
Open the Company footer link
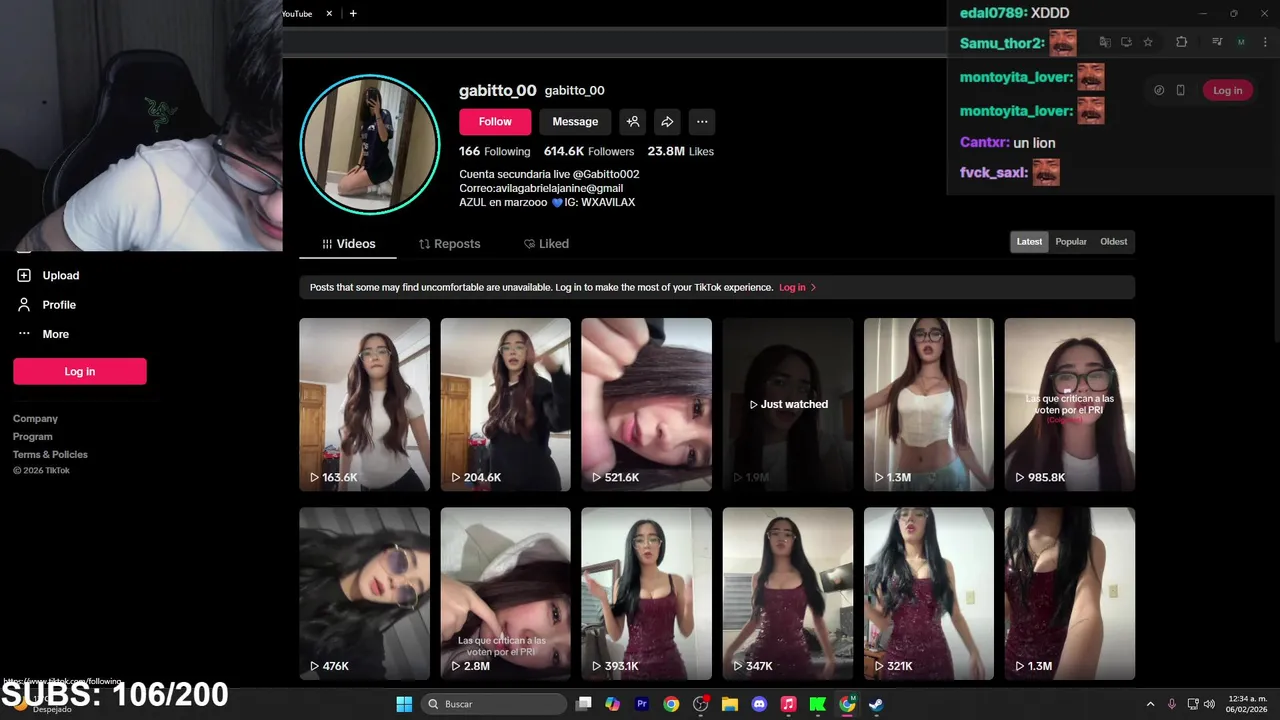[35, 419]
